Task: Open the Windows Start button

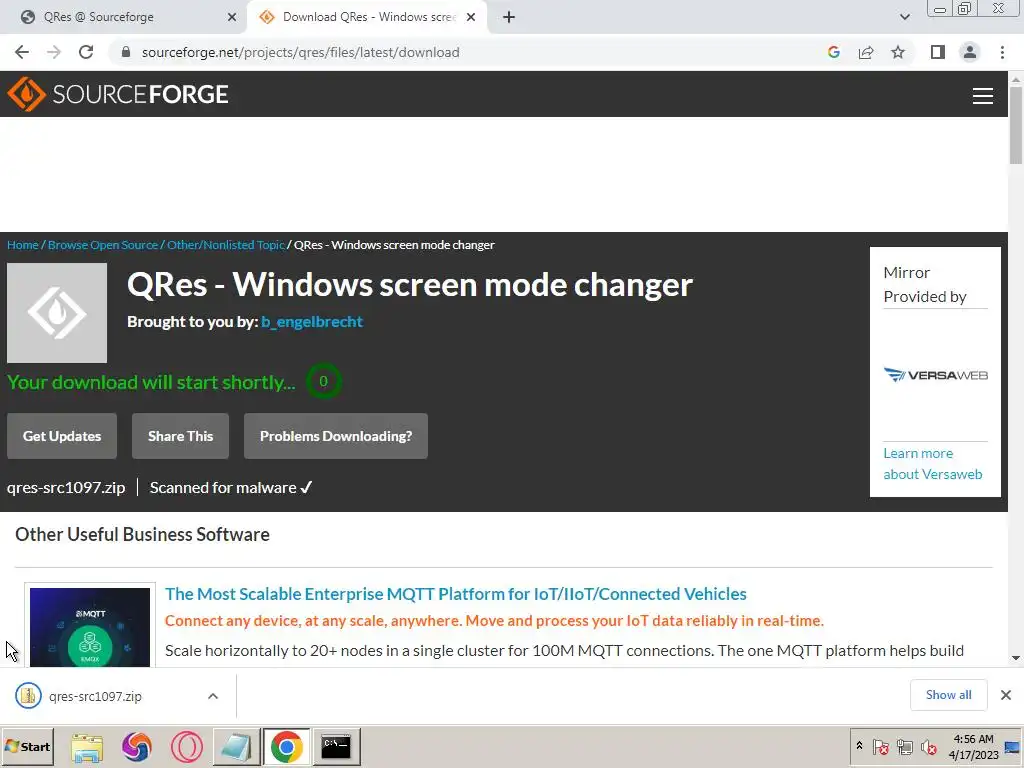Action: [x=27, y=746]
